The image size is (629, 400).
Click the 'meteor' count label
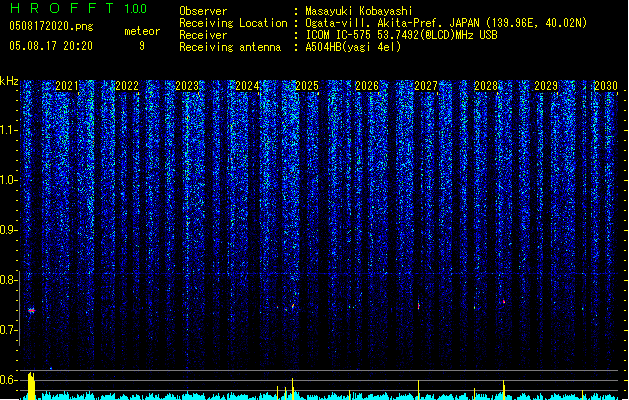pyautogui.click(x=142, y=31)
